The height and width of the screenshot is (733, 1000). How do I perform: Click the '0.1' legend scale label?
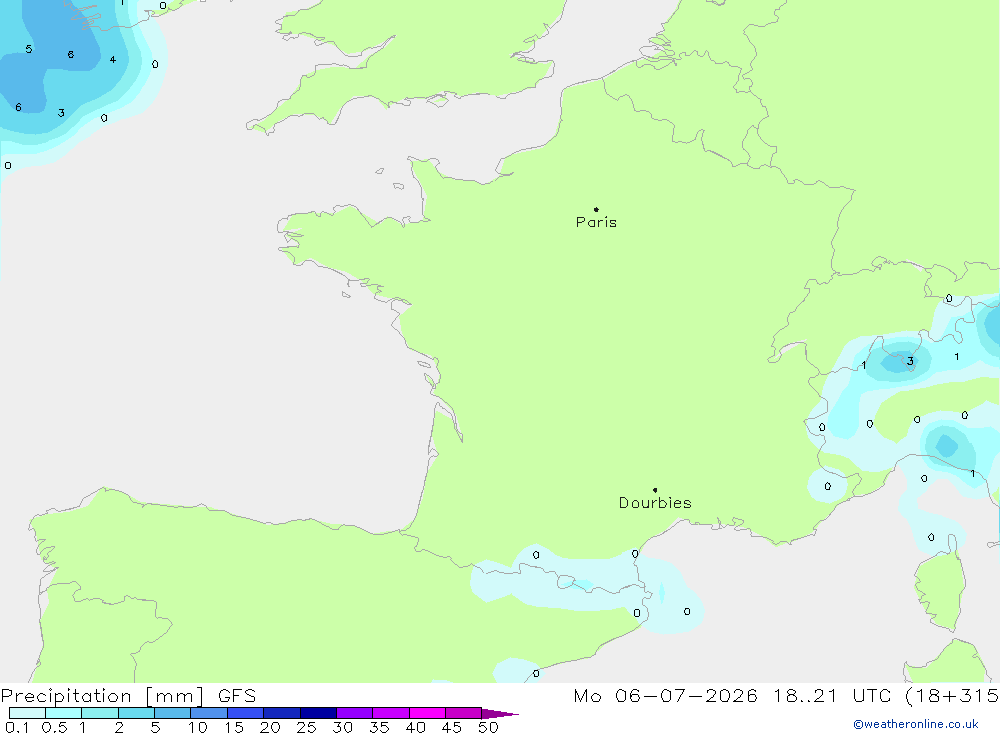tap(17, 727)
